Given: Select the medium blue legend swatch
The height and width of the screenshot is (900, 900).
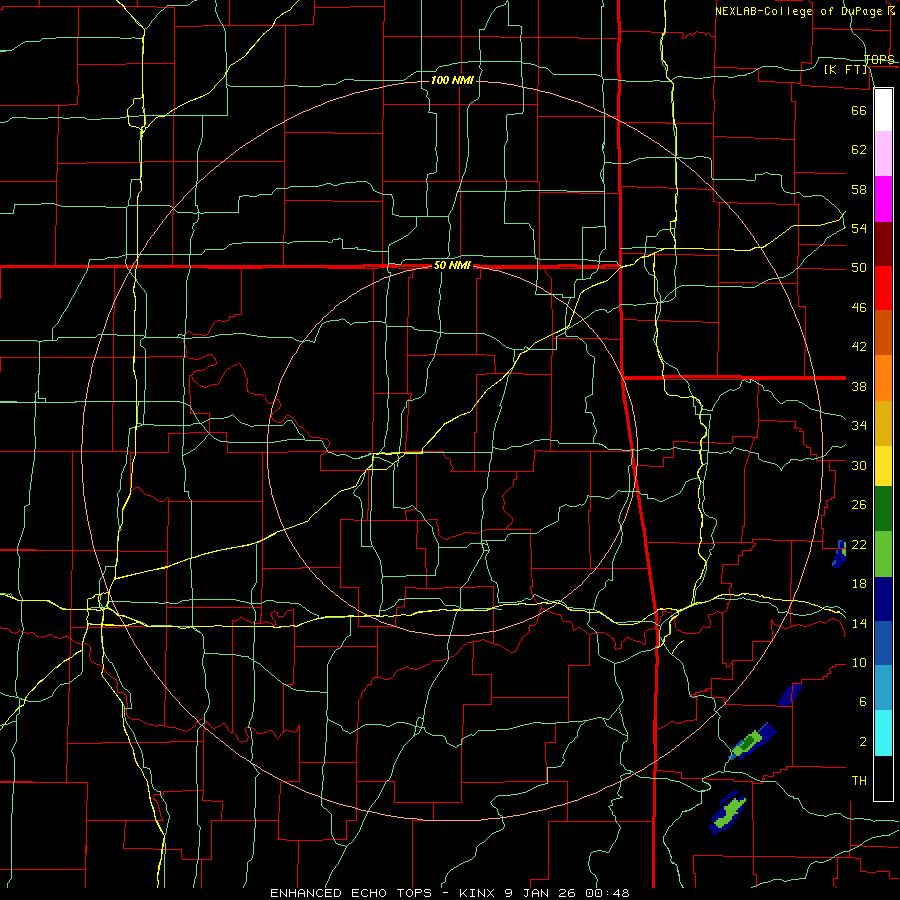Looking at the screenshot, I should pos(883,643).
